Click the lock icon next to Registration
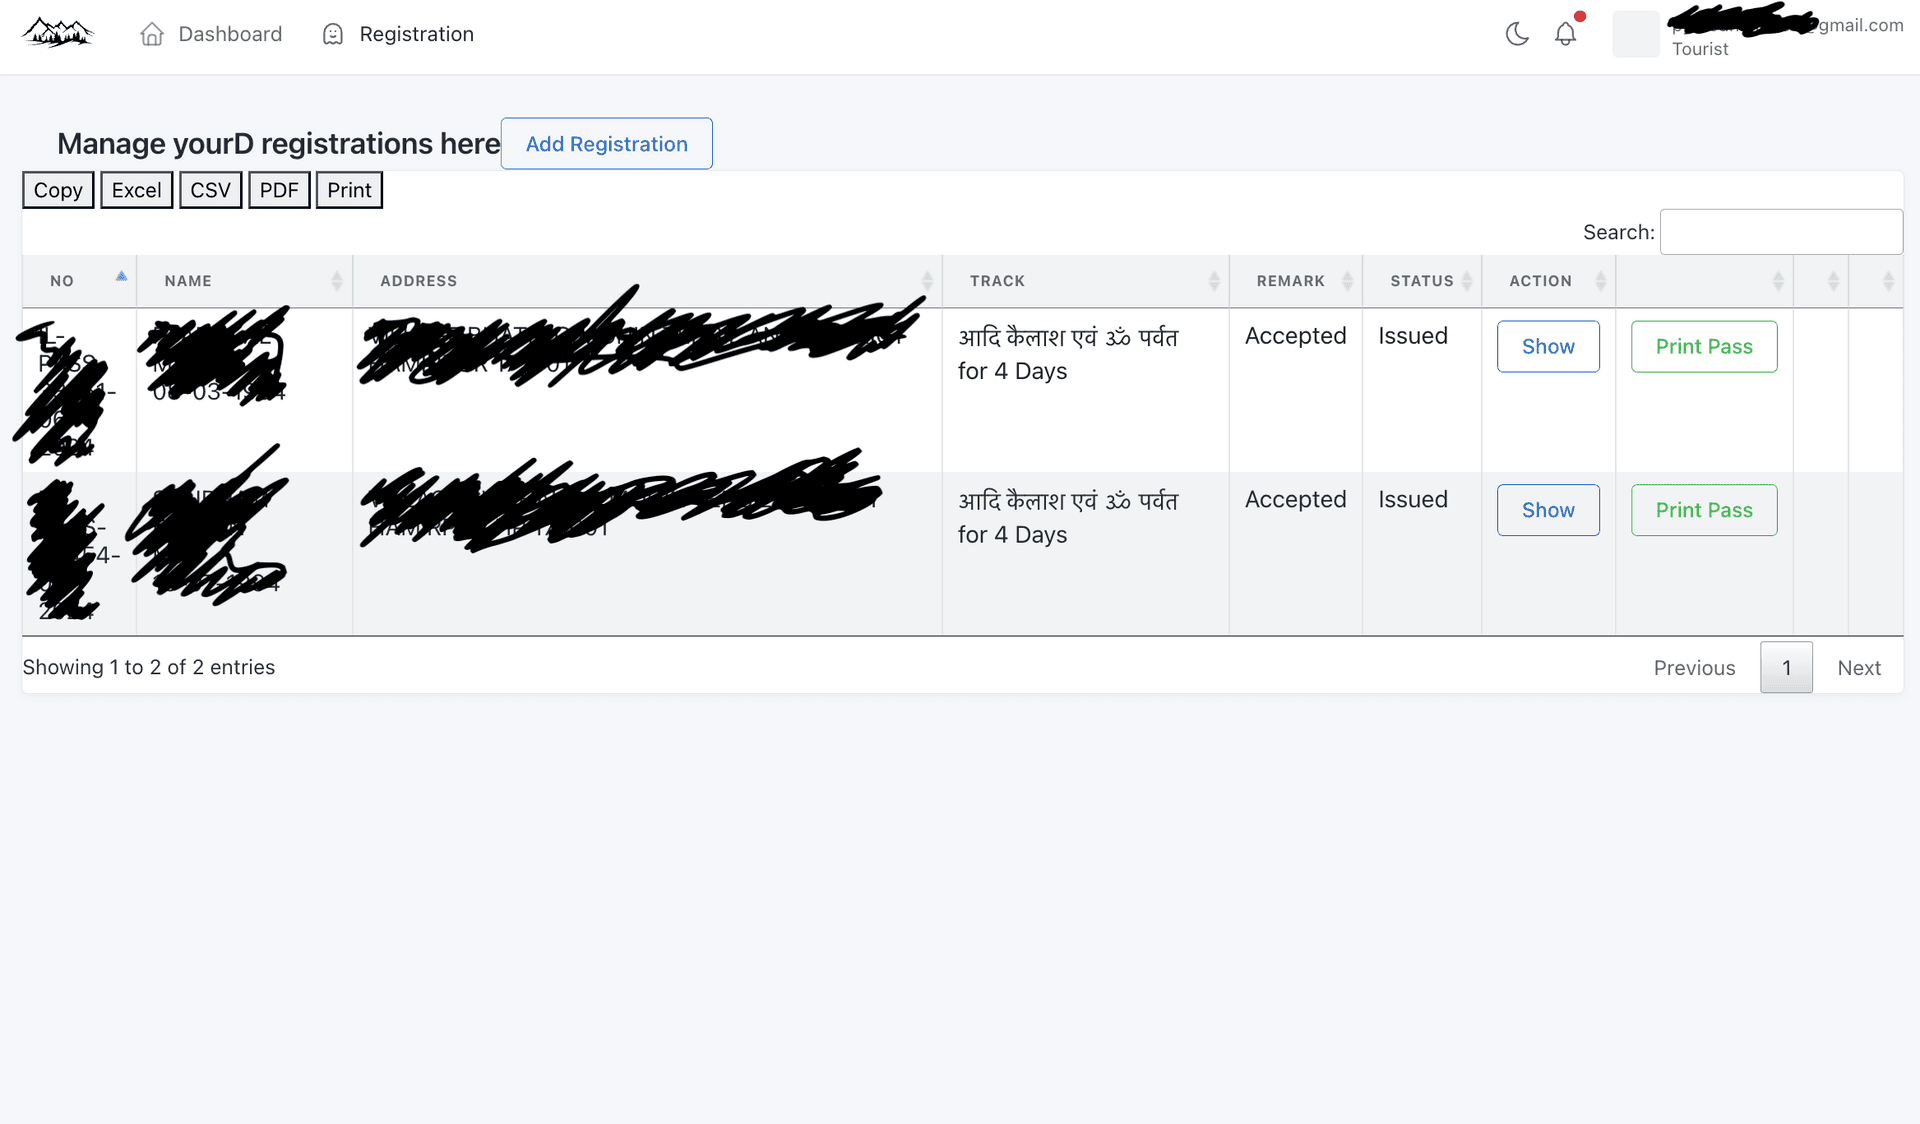This screenshot has width=1920, height=1124. tap(333, 33)
